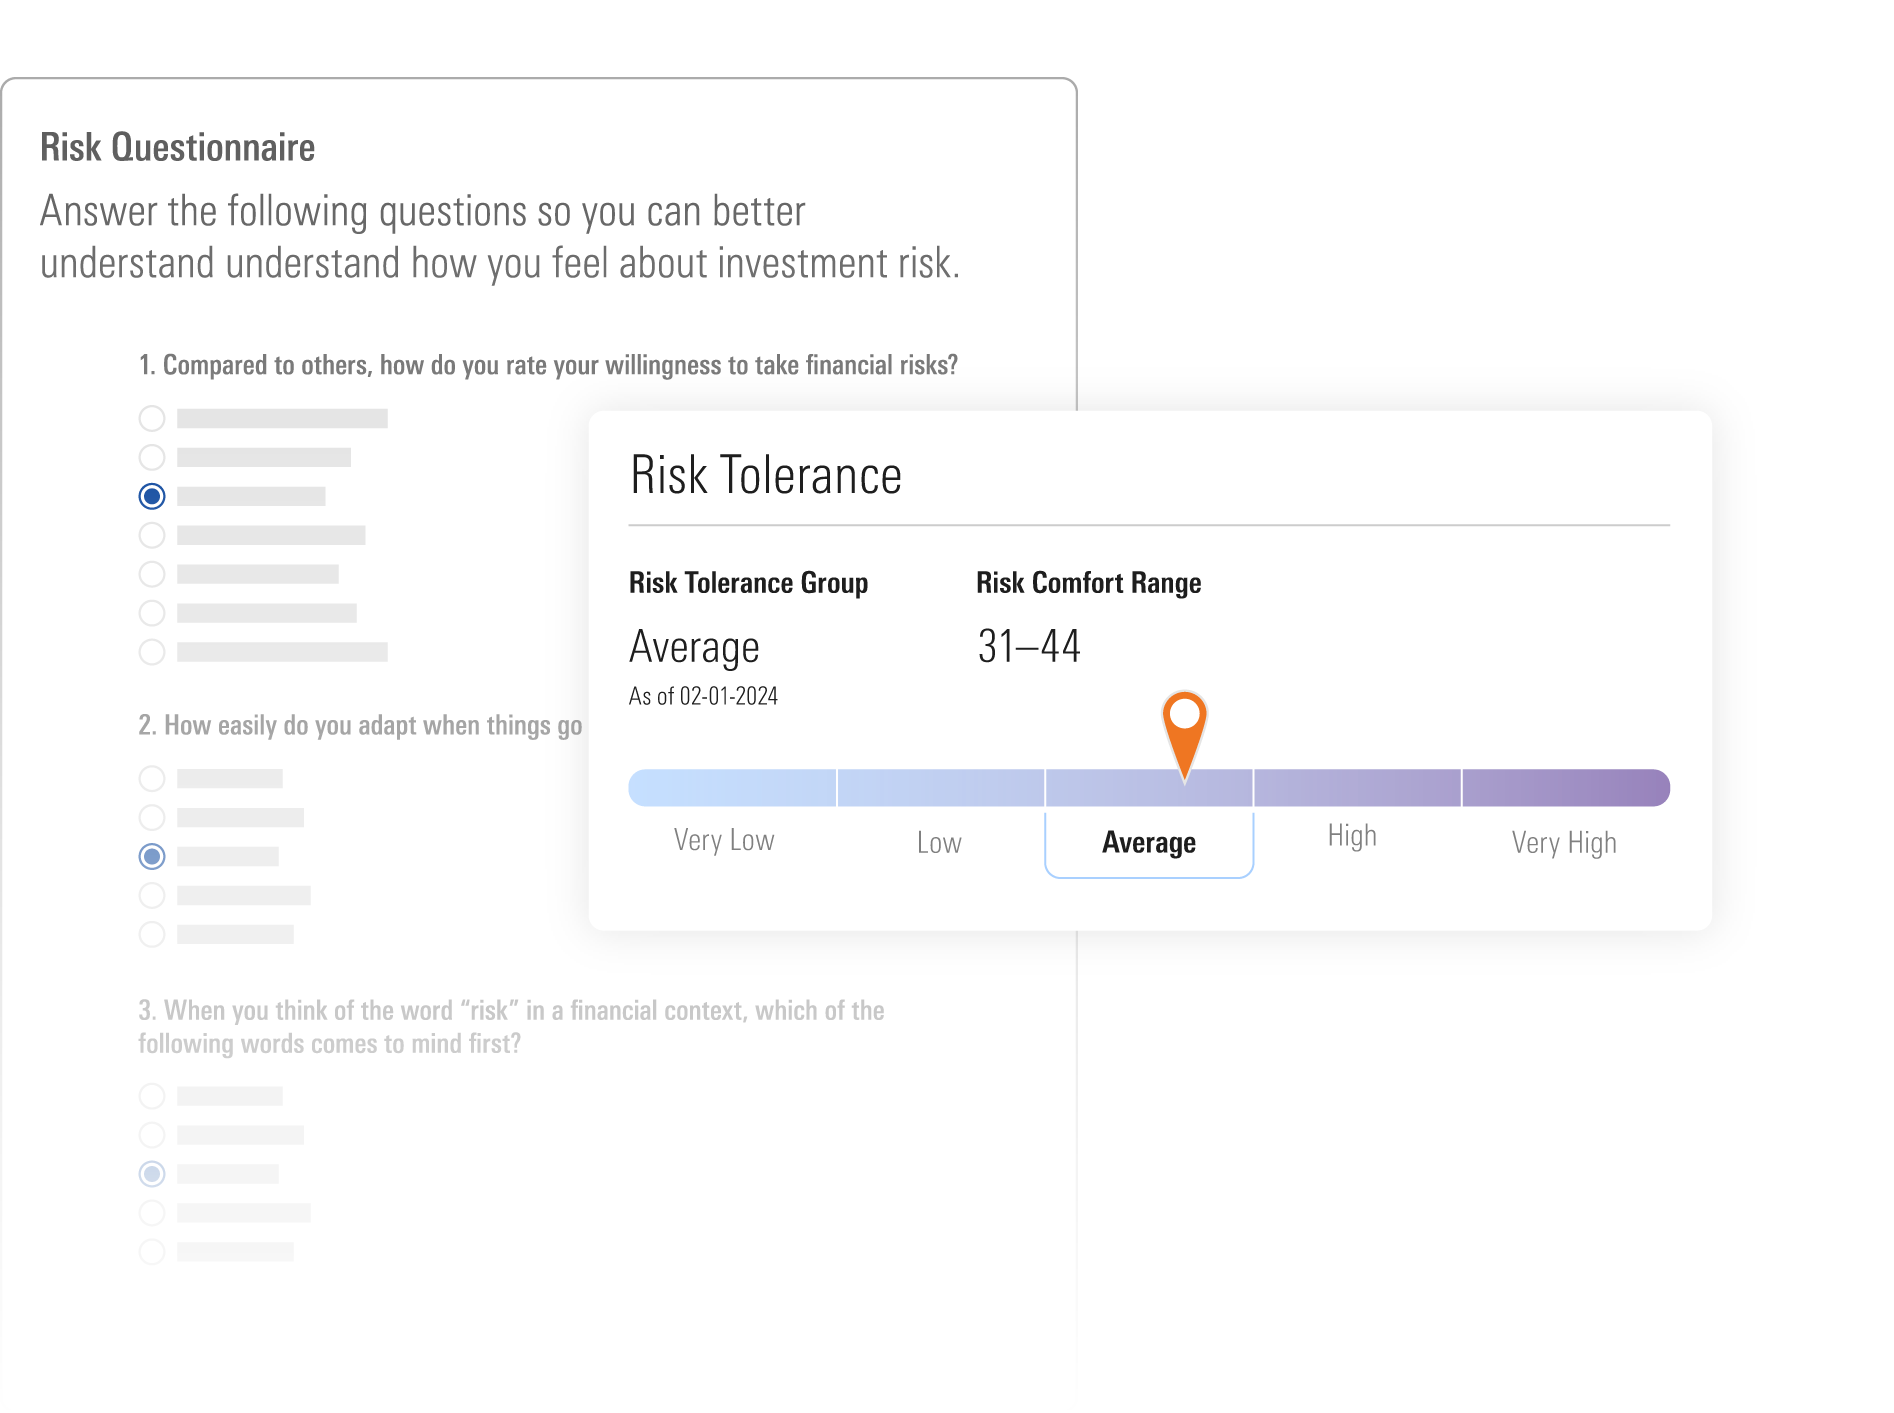This screenshot has height=1413, width=1894.
Task: Click the Very Low tolerance label
Action: pos(724,840)
